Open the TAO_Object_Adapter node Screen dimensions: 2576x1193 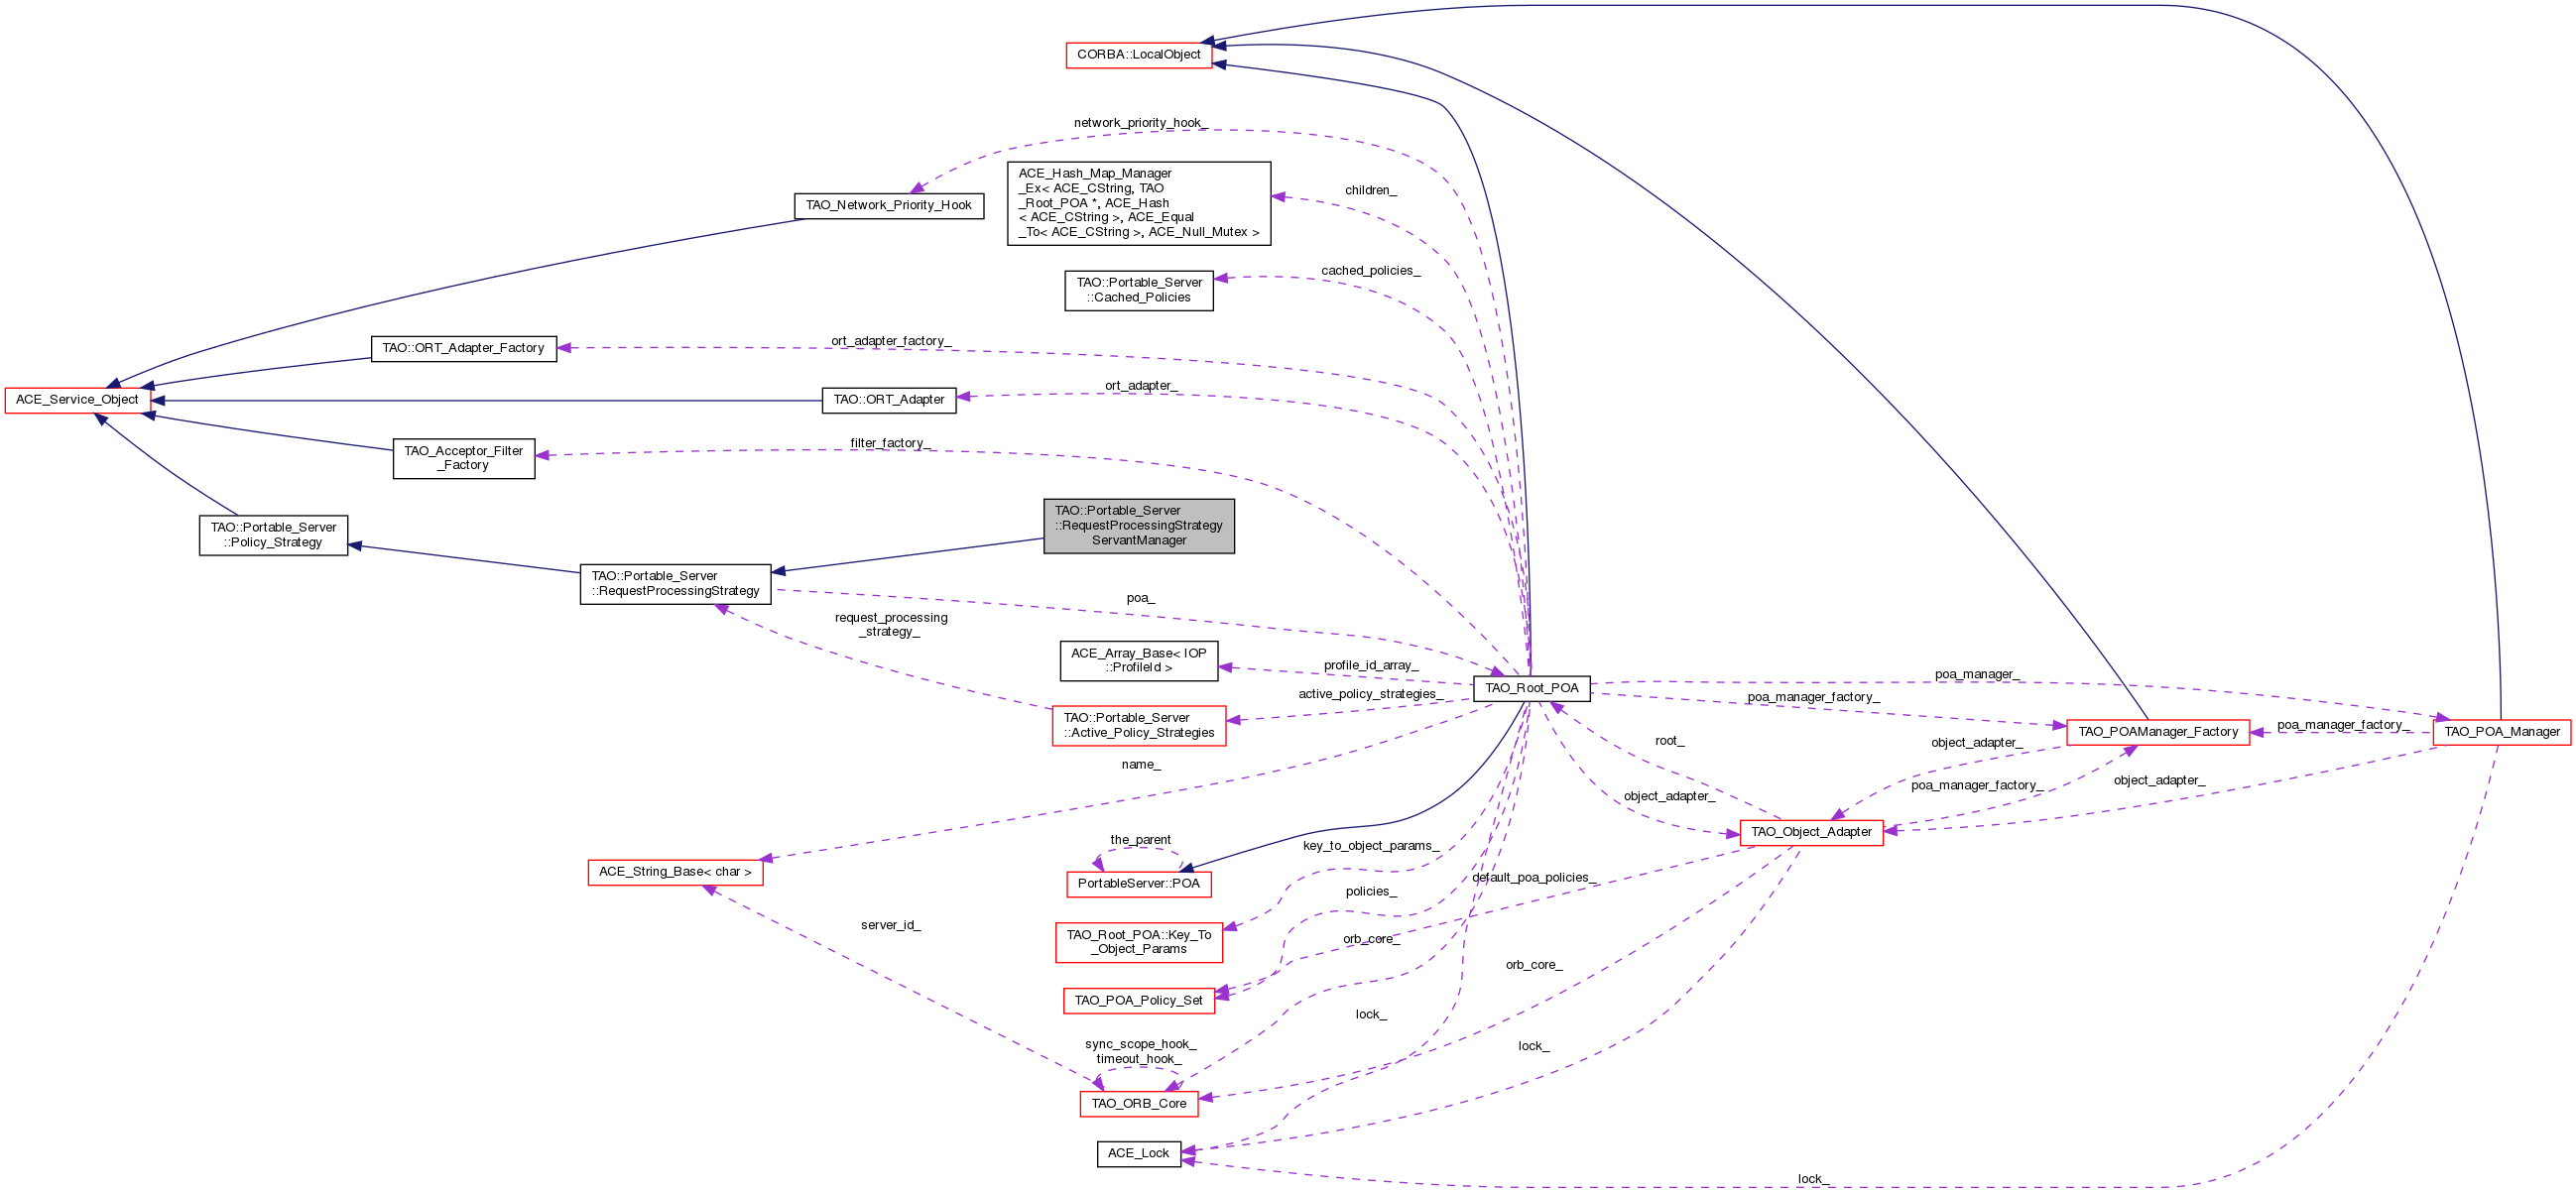1811,832
